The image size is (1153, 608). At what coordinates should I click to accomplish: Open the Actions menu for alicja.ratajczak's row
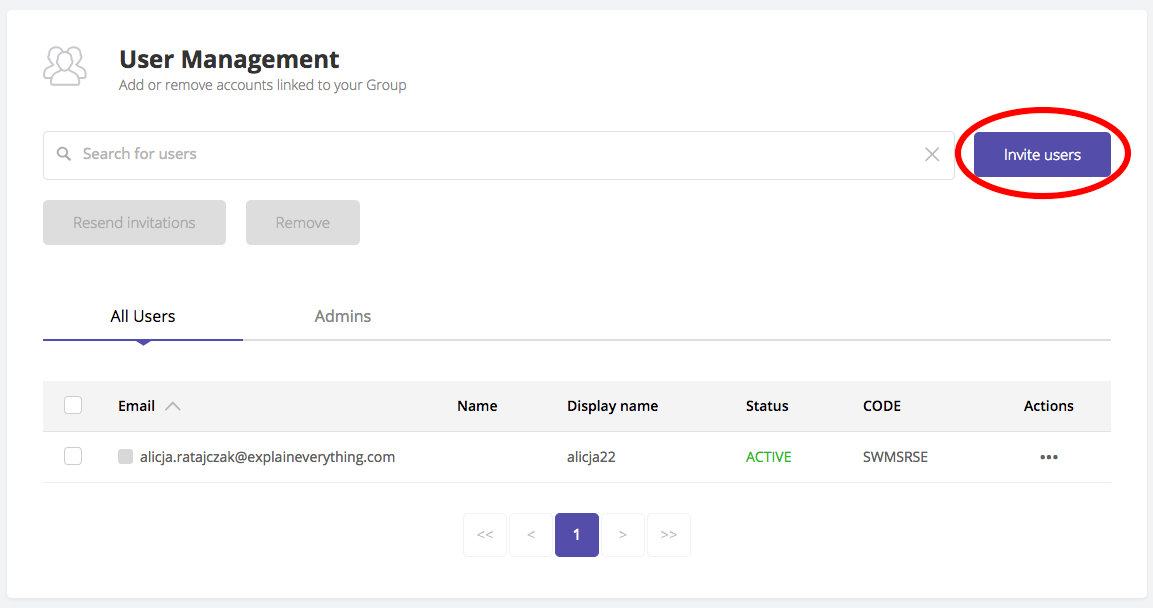1048,456
